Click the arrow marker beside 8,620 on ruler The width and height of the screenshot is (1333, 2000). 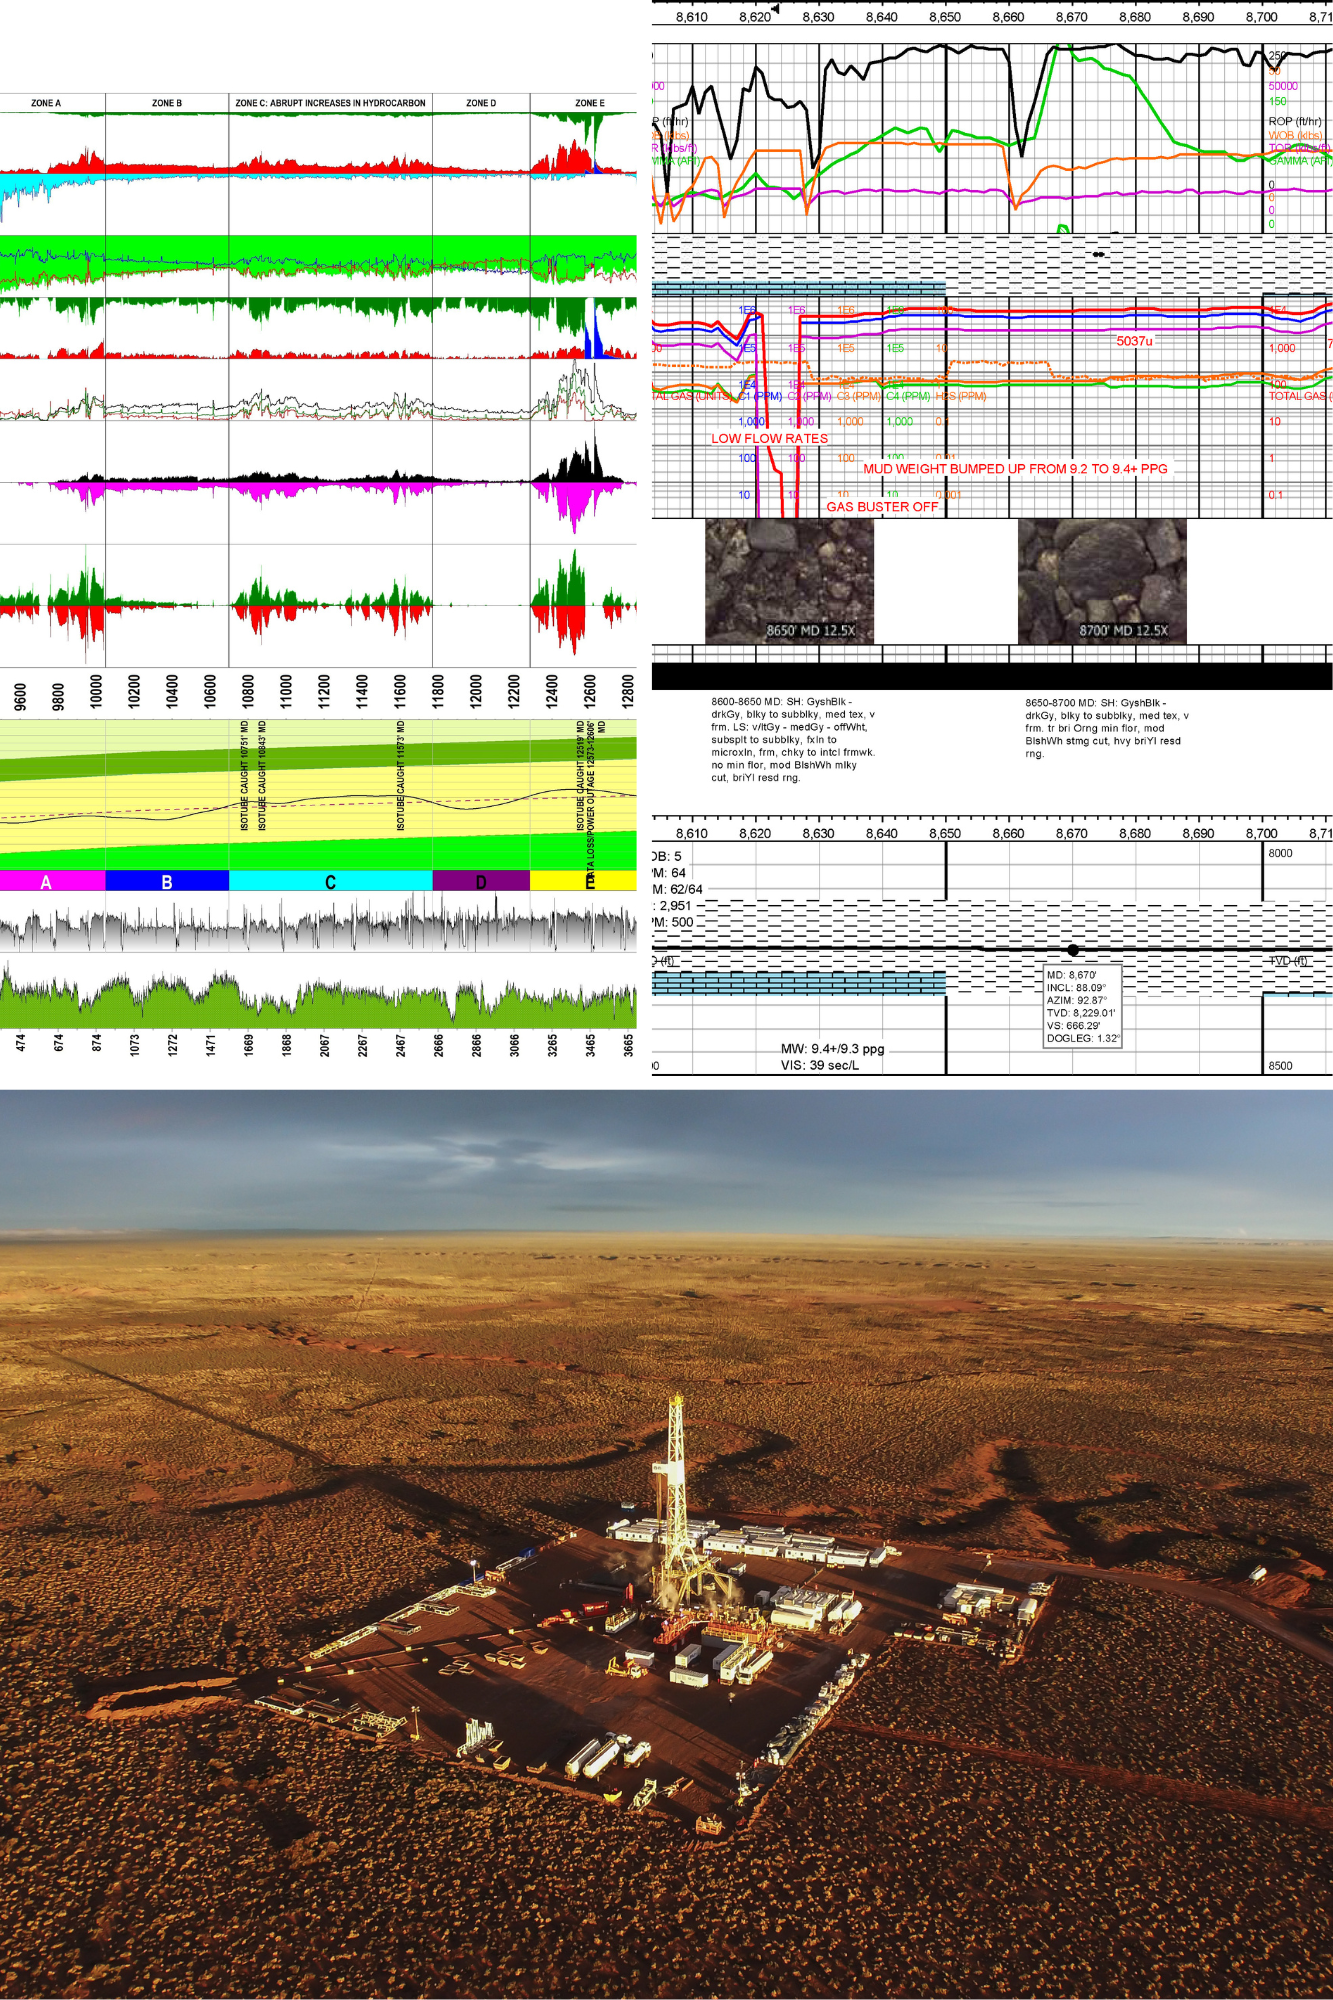click(776, 8)
